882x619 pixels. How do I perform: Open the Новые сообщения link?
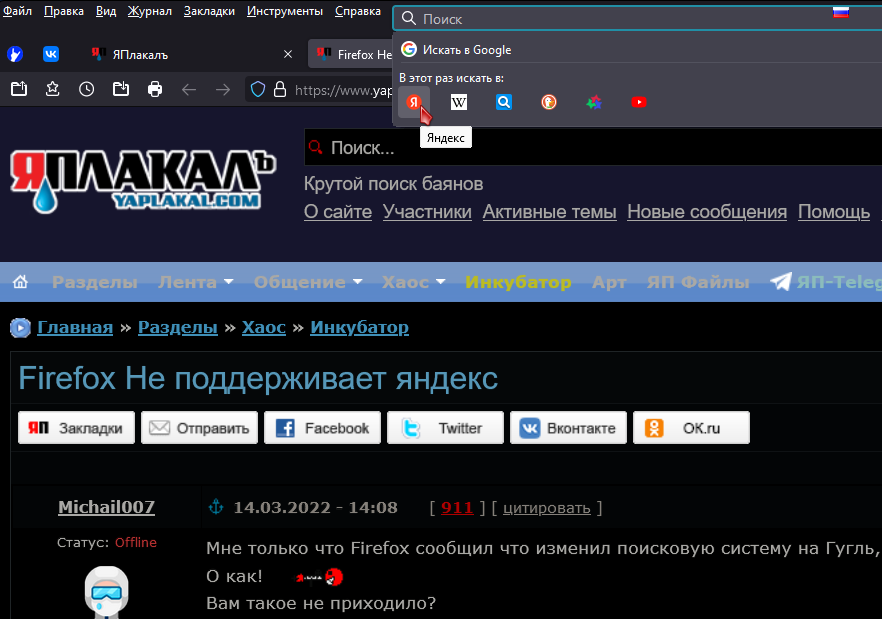[707, 212]
